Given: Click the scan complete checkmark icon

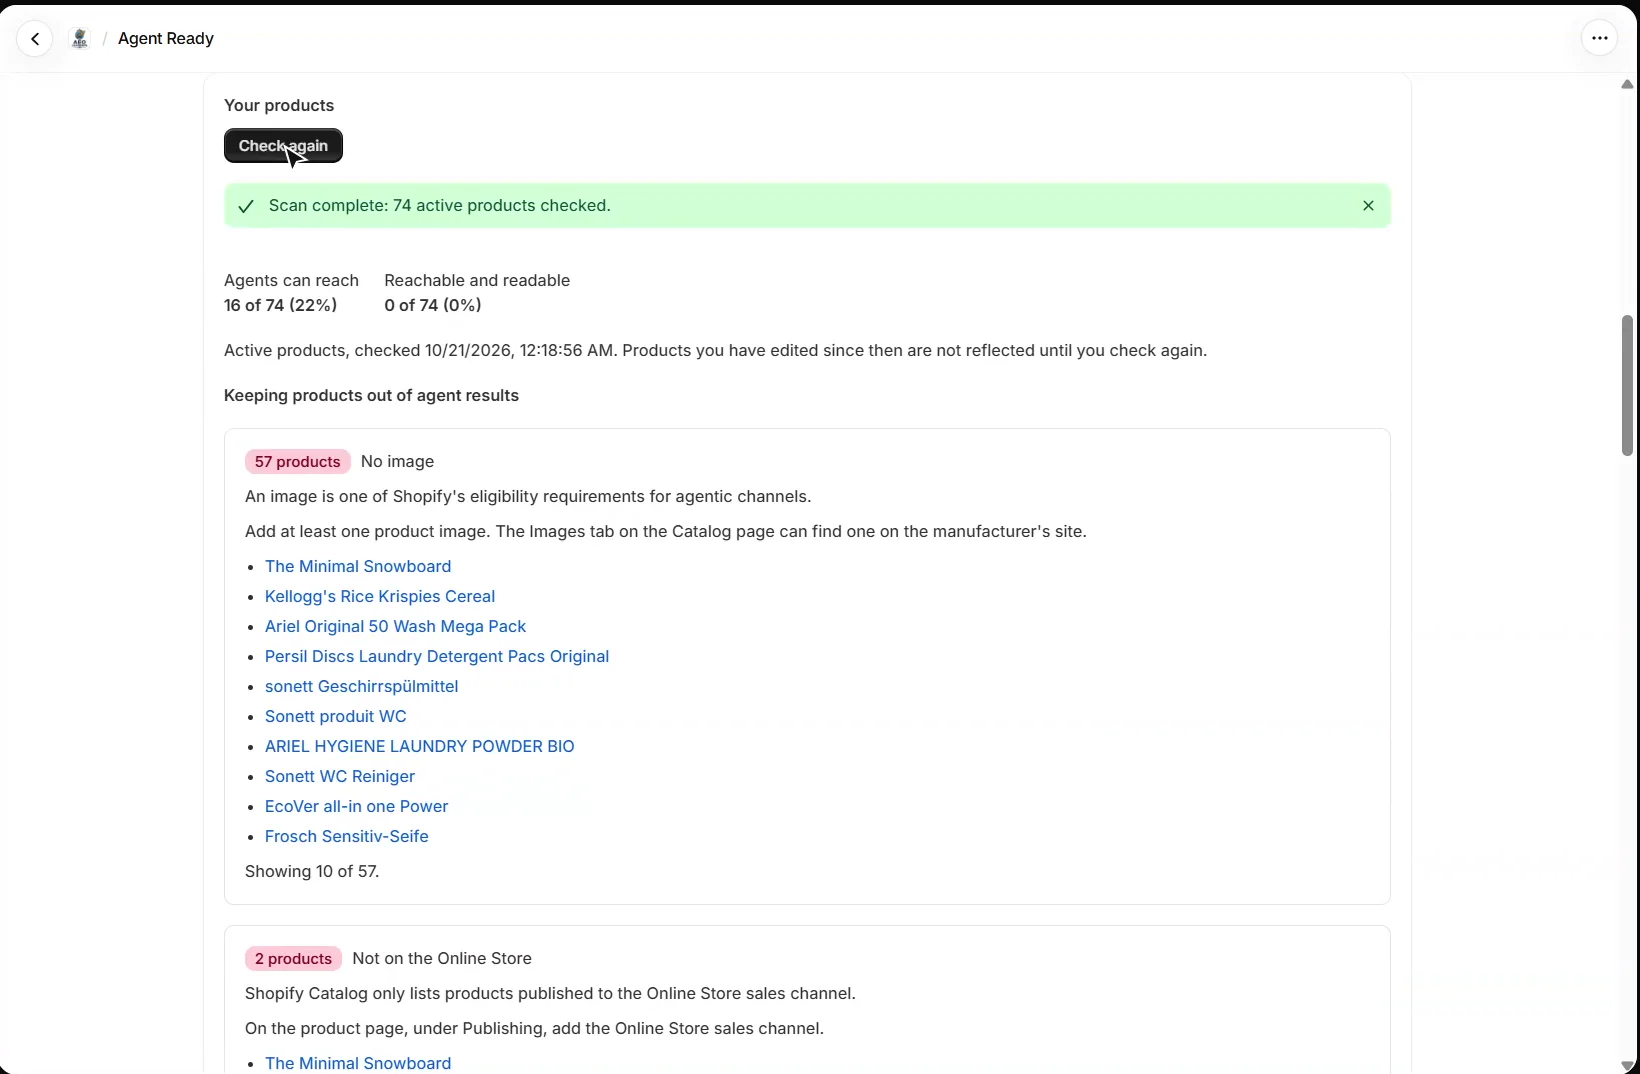Looking at the screenshot, I should pyautogui.click(x=246, y=206).
